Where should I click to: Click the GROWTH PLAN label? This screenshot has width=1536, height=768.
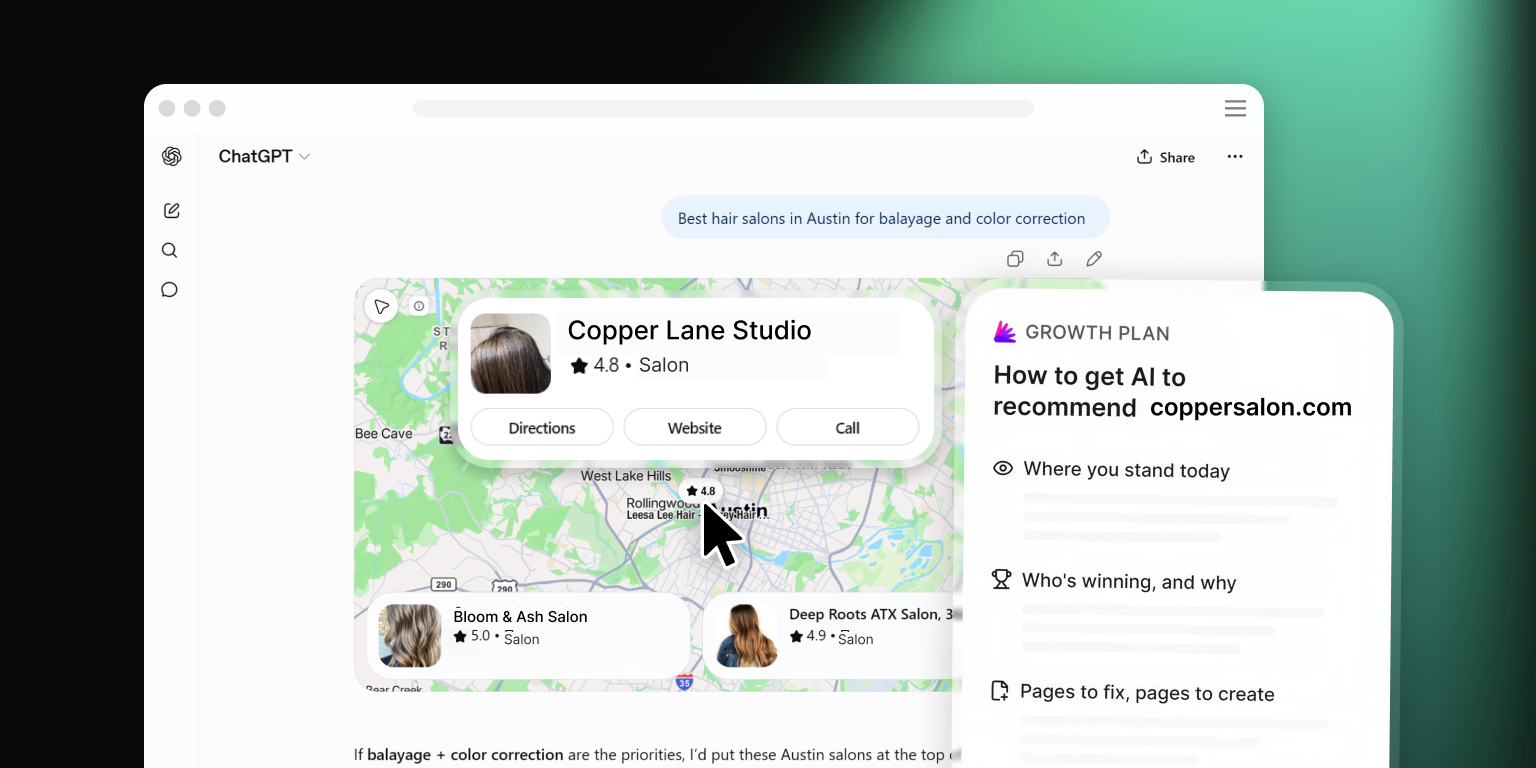1097,333
